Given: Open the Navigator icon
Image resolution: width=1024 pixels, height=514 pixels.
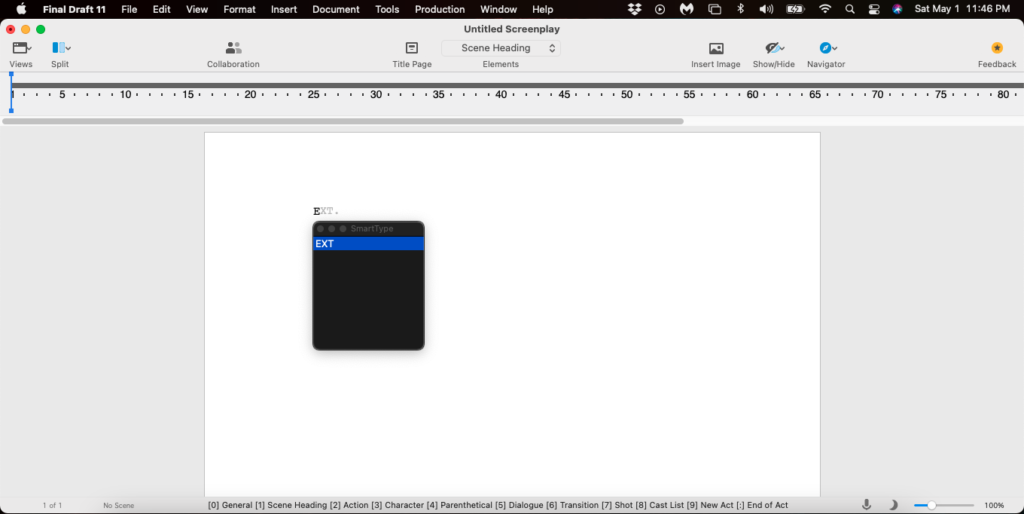Looking at the screenshot, I should point(825,48).
